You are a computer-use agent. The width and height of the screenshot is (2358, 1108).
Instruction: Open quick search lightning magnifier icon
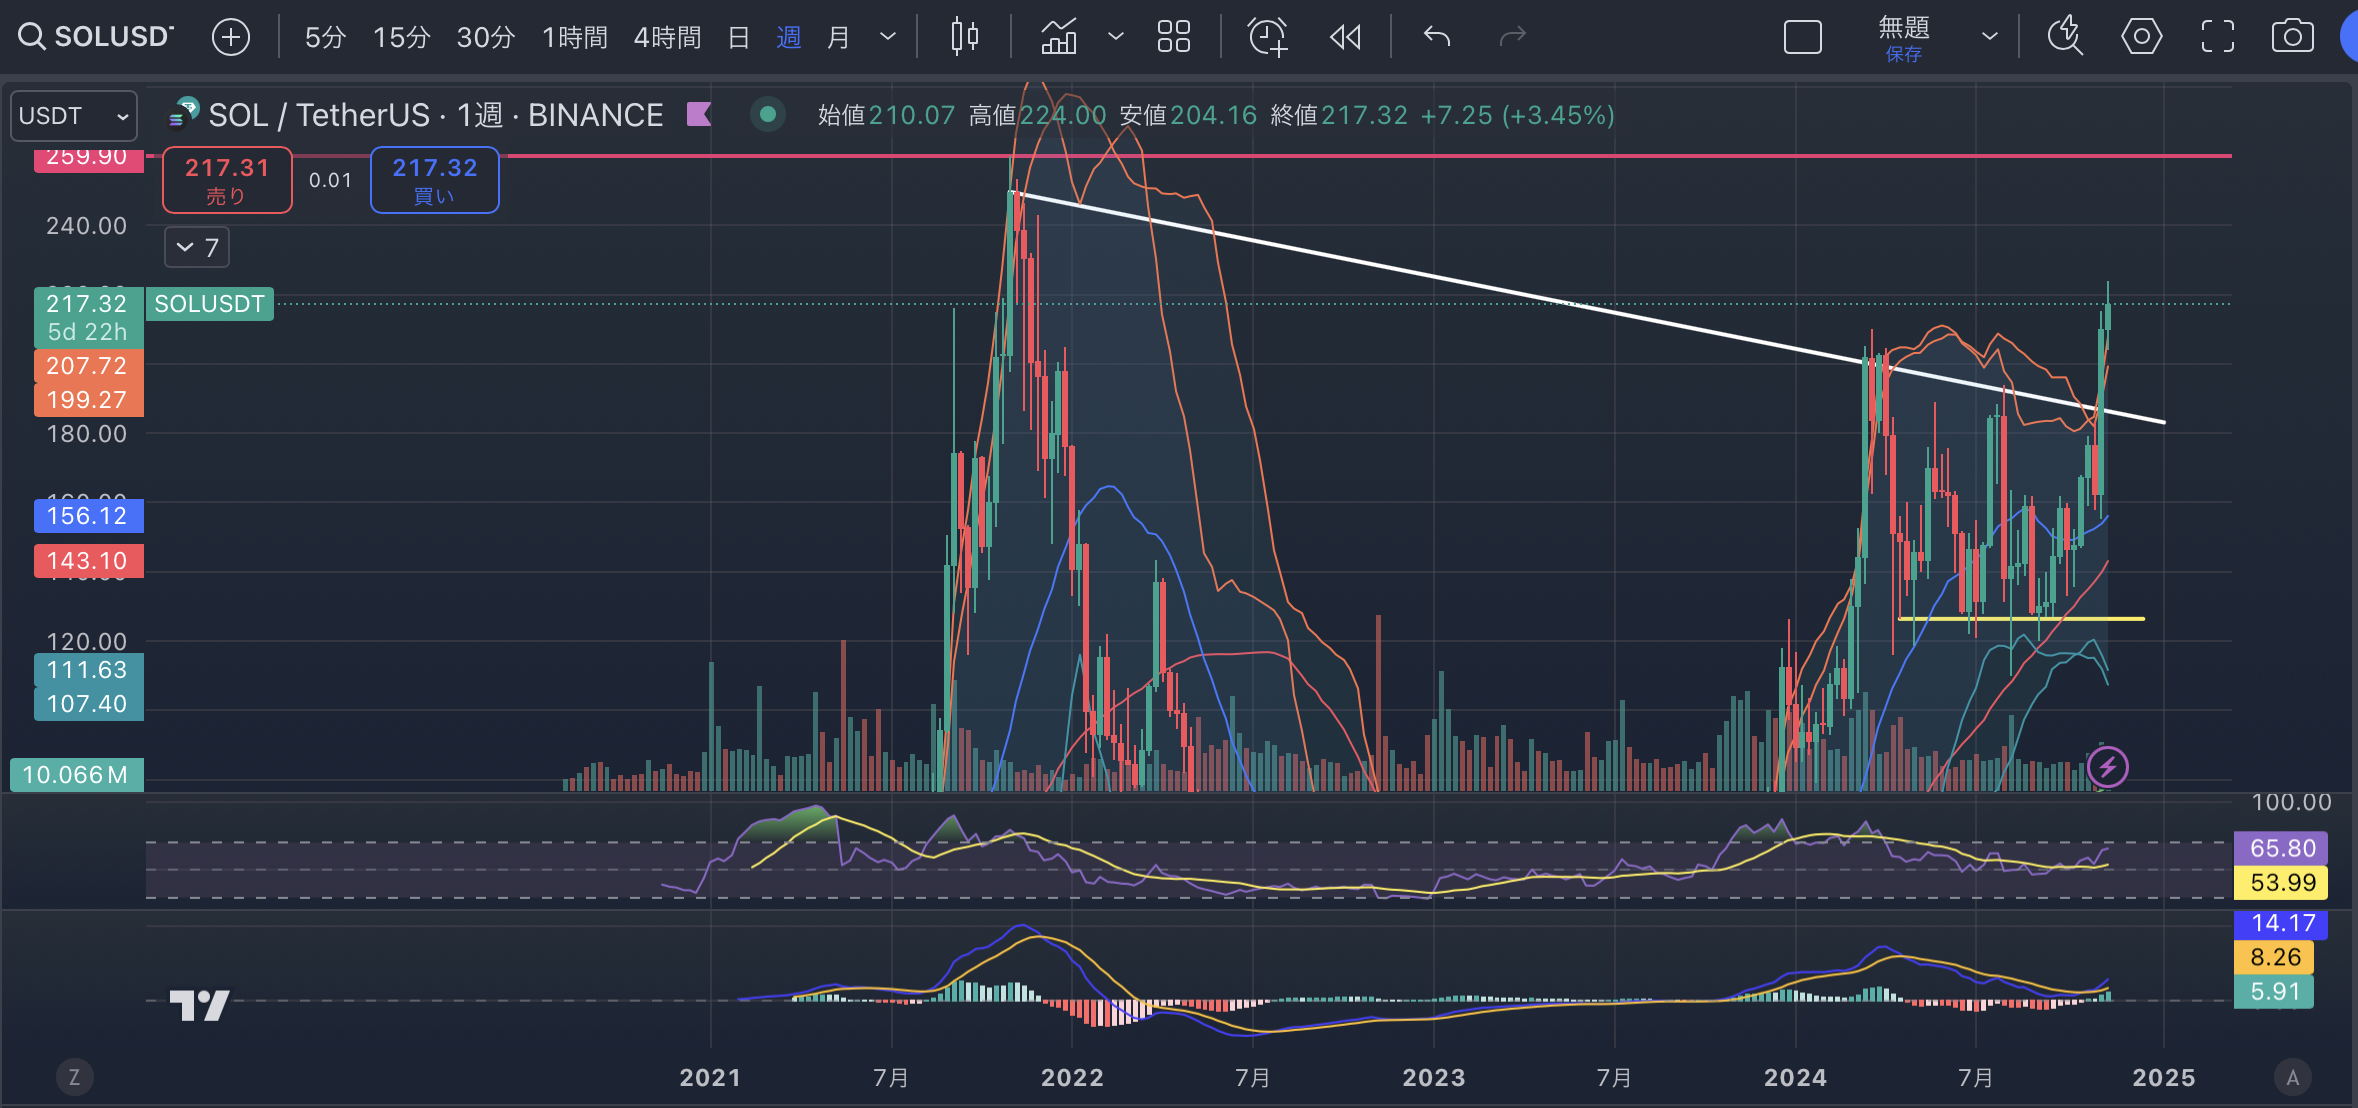point(2065,37)
